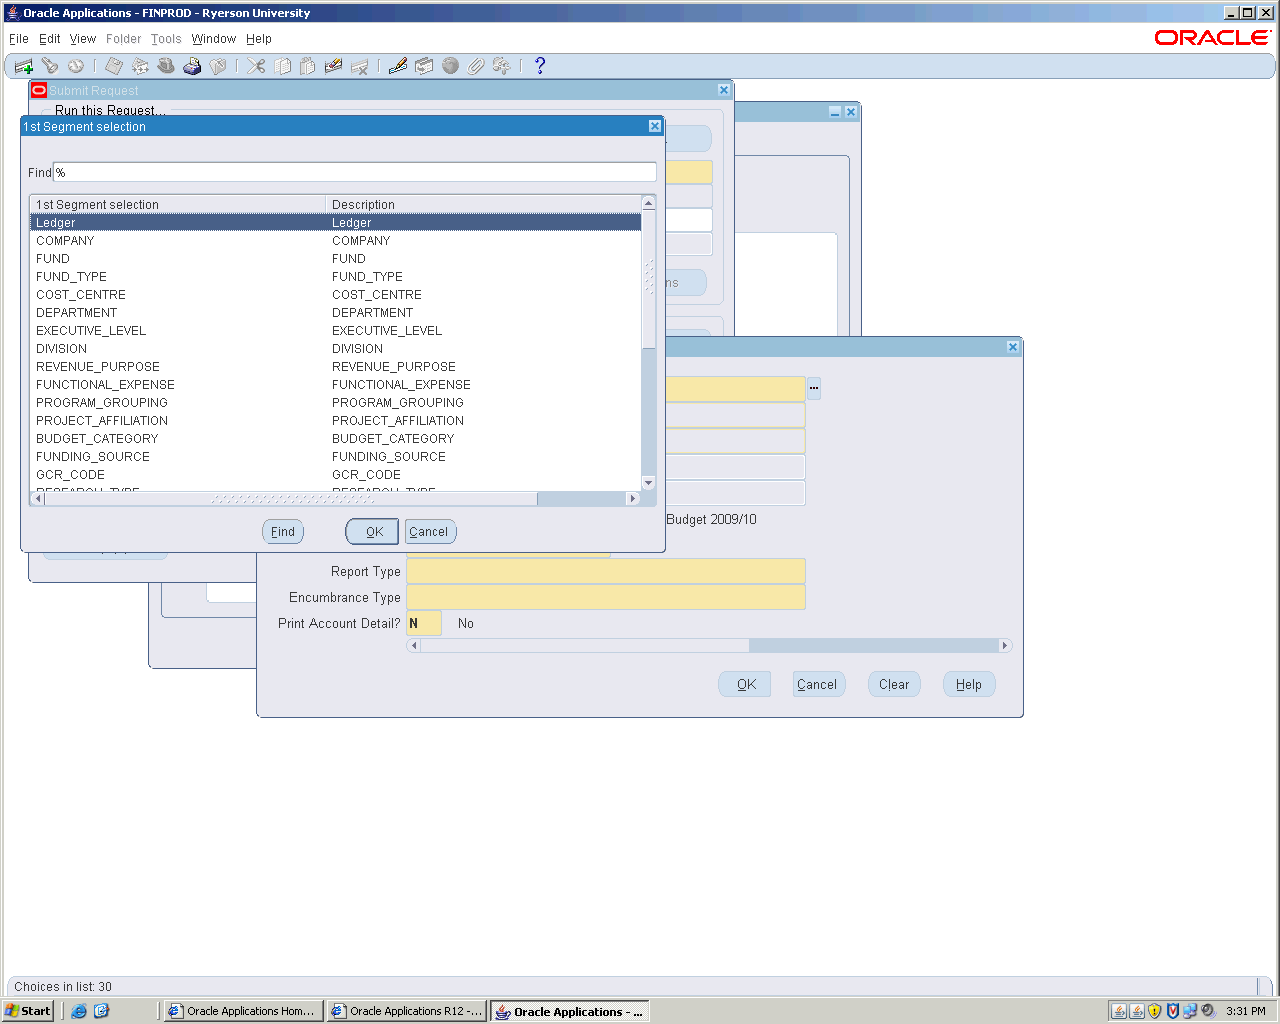The height and width of the screenshot is (1024, 1280).
Task: Click the Edit Field pencil icon
Action: point(398,66)
